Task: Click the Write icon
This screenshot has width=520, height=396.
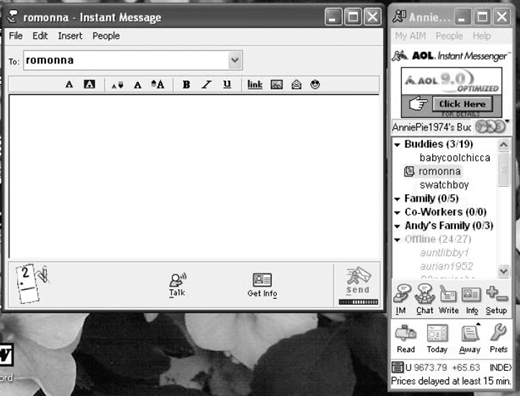Action: pos(448,299)
